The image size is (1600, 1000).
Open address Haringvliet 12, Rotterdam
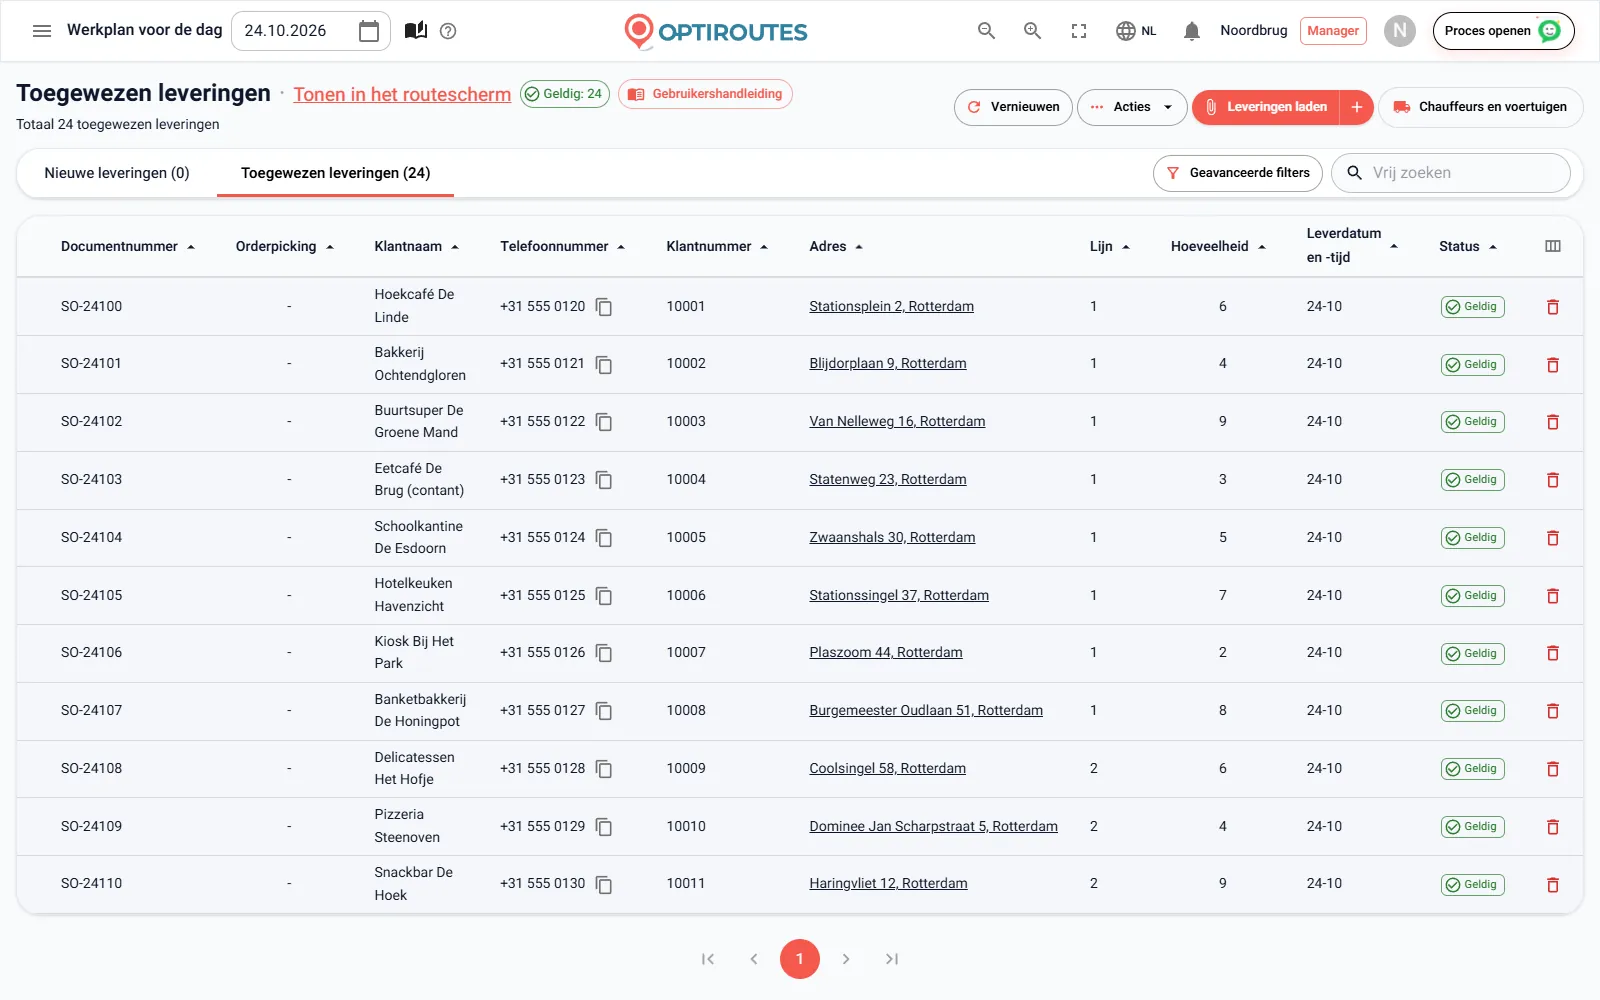pos(888,883)
